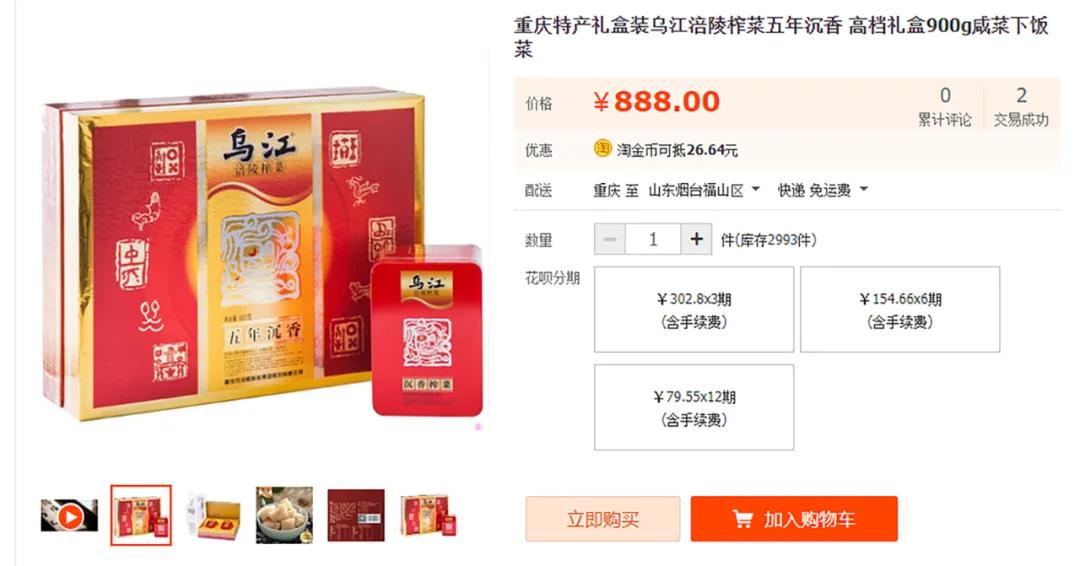Click 立即购买 buy now button

click(603, 518)
